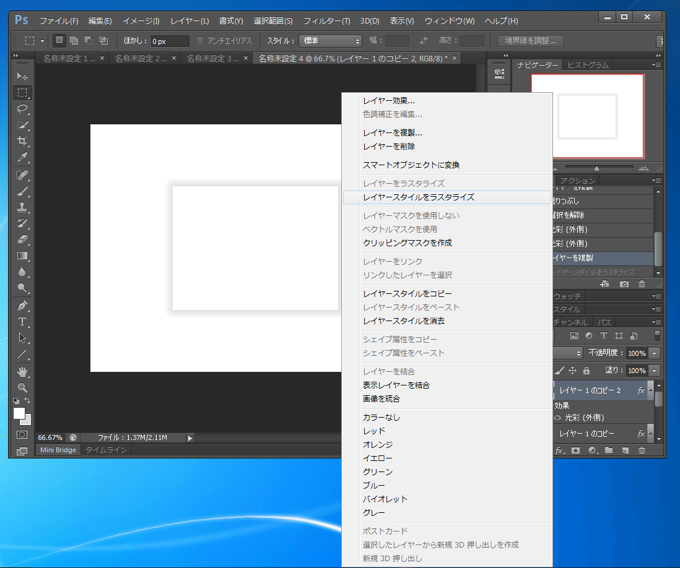Toggle subtract from selection mode
Viewport: 680px width, 568px height.
[89, 40]
